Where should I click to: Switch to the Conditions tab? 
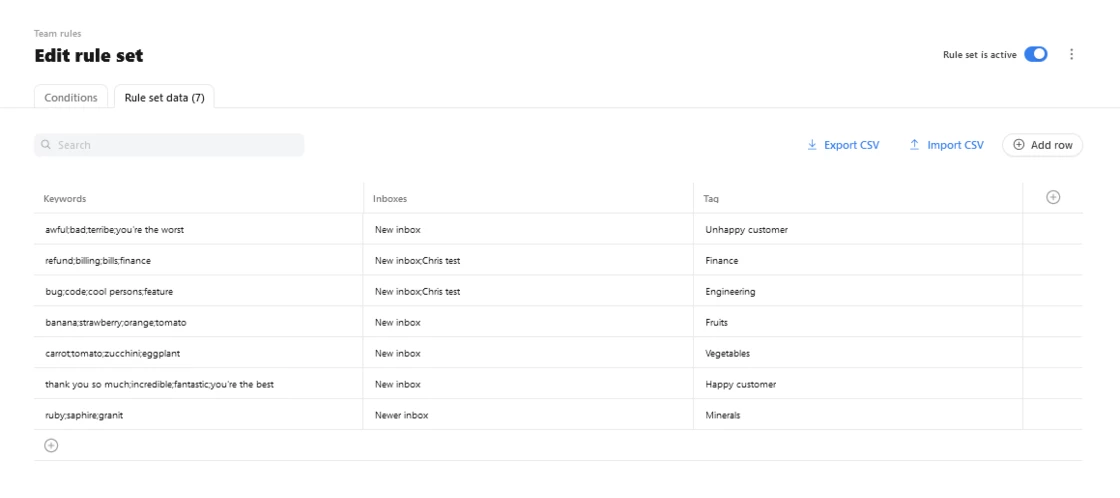tap(71, 98)
